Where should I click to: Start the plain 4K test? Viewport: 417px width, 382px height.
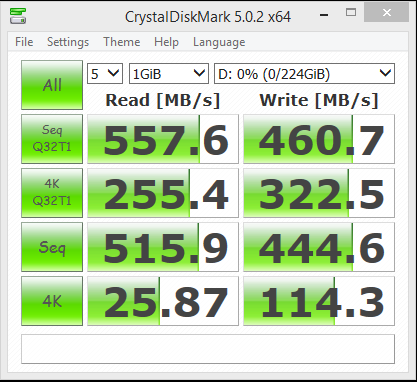coord(52,301)
